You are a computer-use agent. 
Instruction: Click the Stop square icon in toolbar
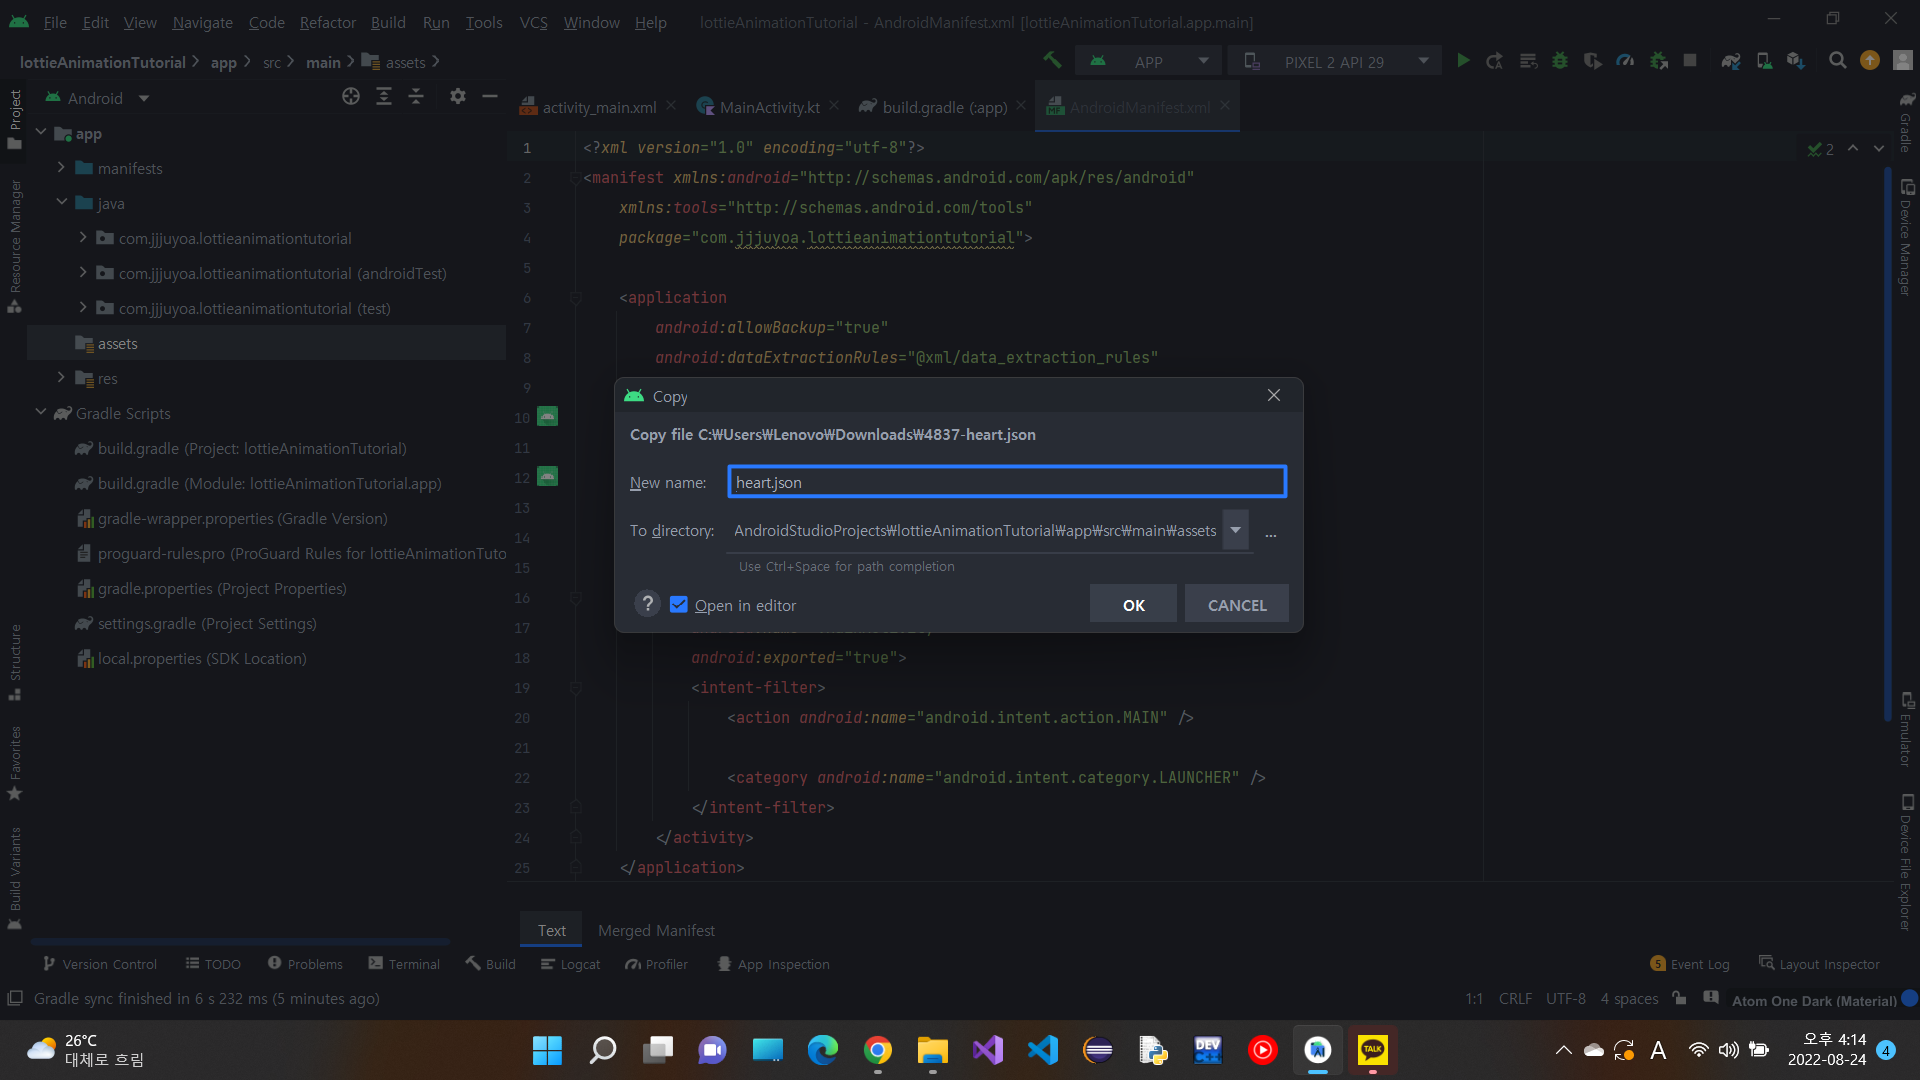1690,61
